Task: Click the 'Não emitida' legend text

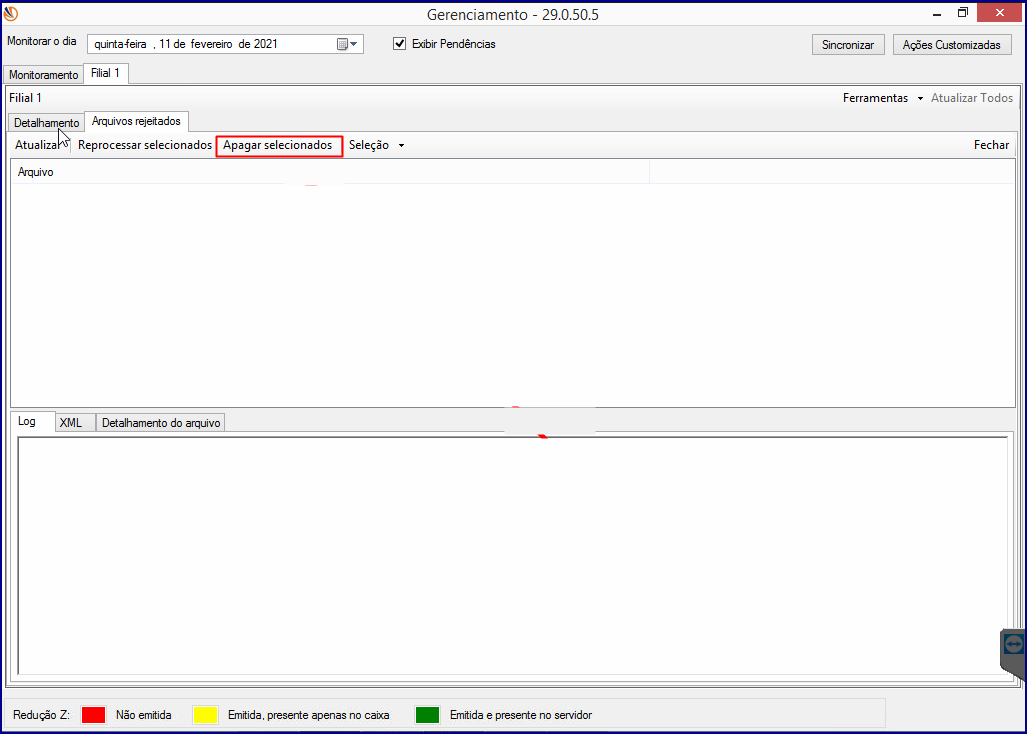Action: click(143, 715)
